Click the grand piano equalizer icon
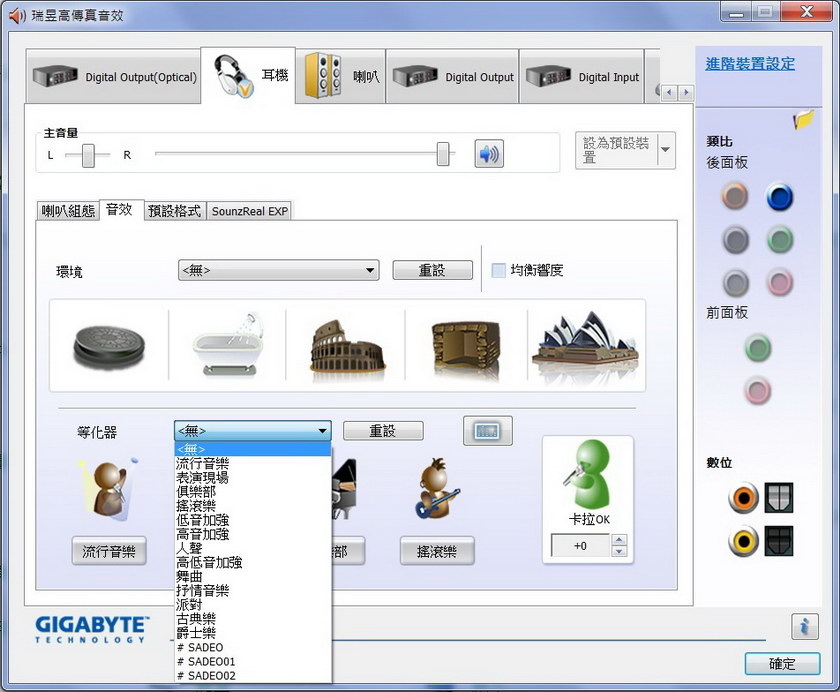 344,488
